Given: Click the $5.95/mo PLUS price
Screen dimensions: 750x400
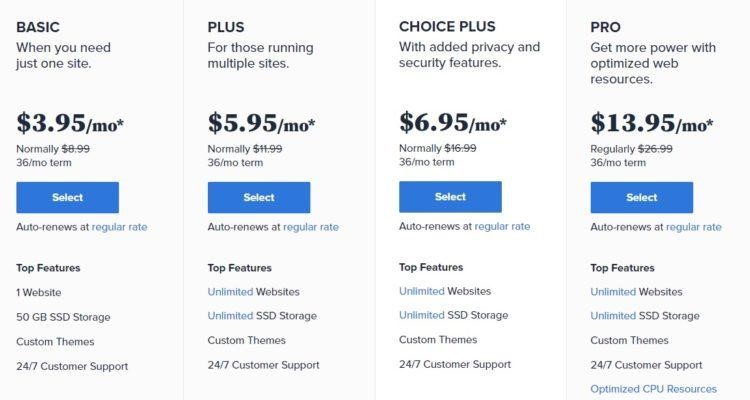Looking at the screenshot, I should point(261,123).
